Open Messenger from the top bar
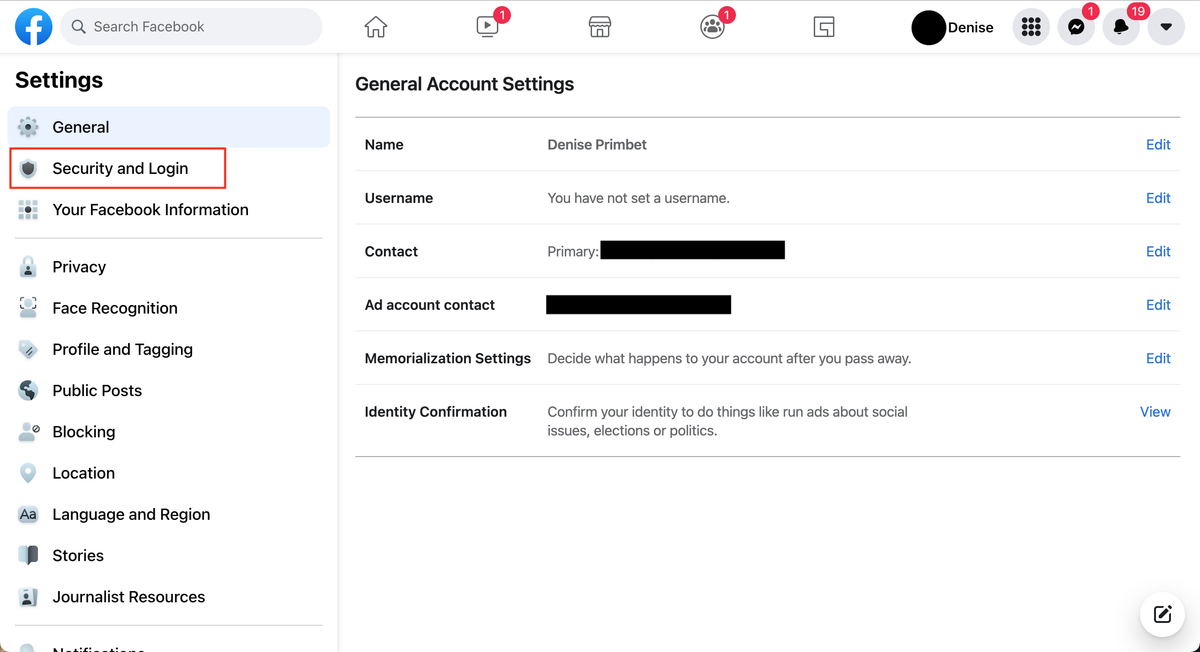The image size is (1200, 652). point(1076,27)
